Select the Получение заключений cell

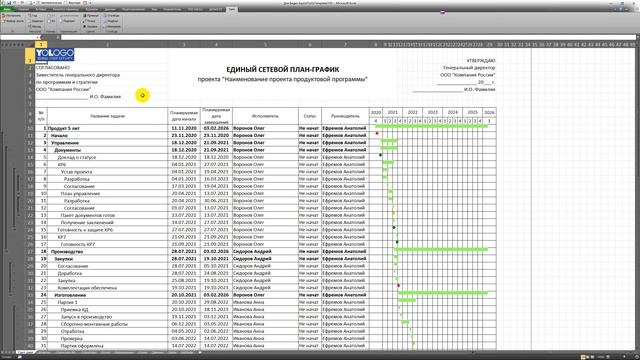click(x=107, y=222)
